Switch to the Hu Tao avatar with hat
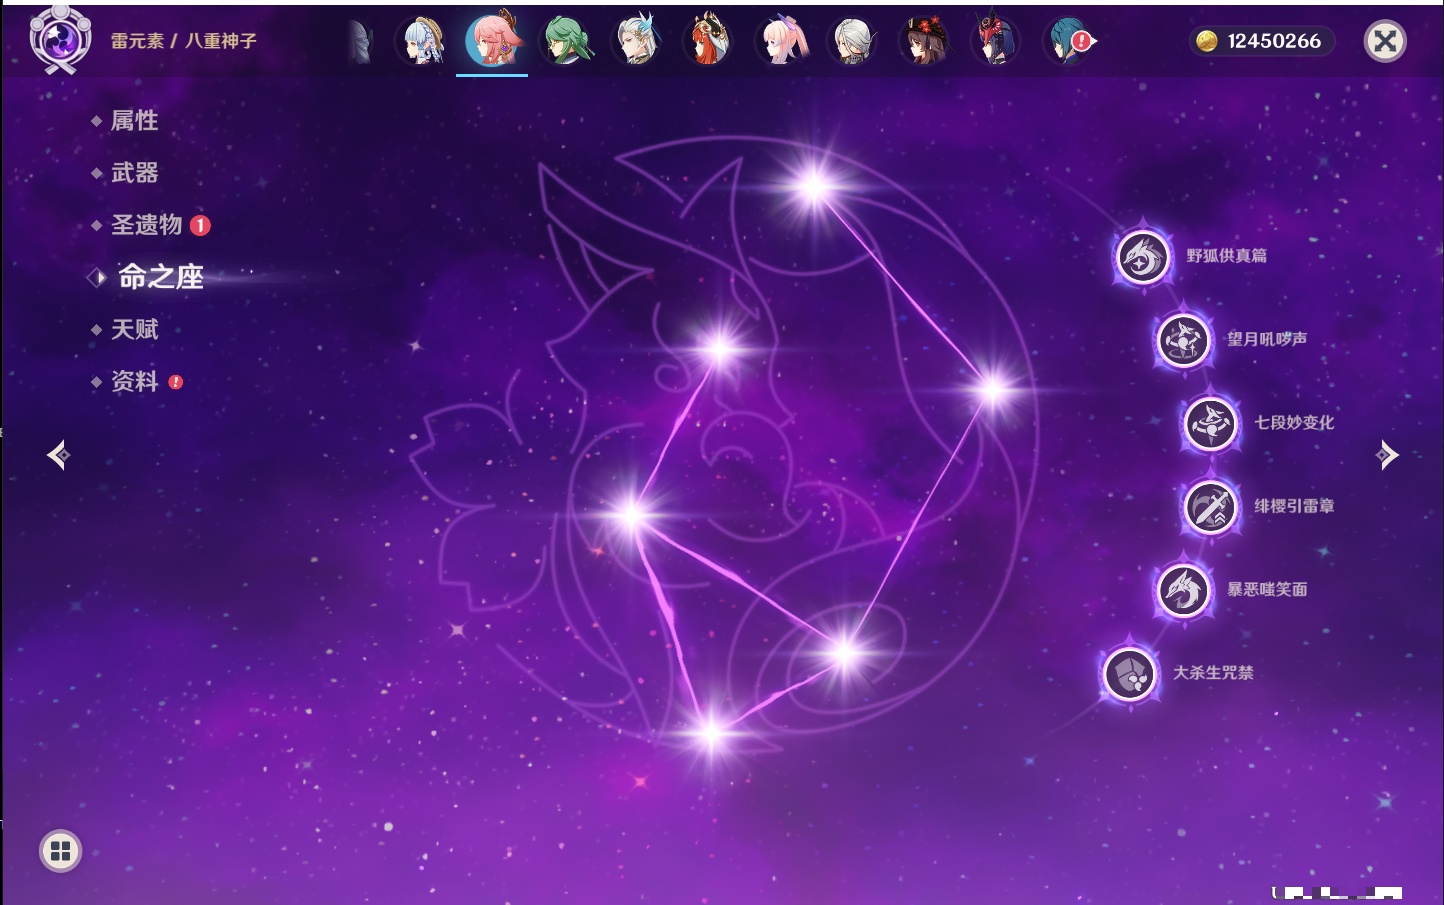The width and height of the screenshot is (1444, 905). (x=924, y=41)
